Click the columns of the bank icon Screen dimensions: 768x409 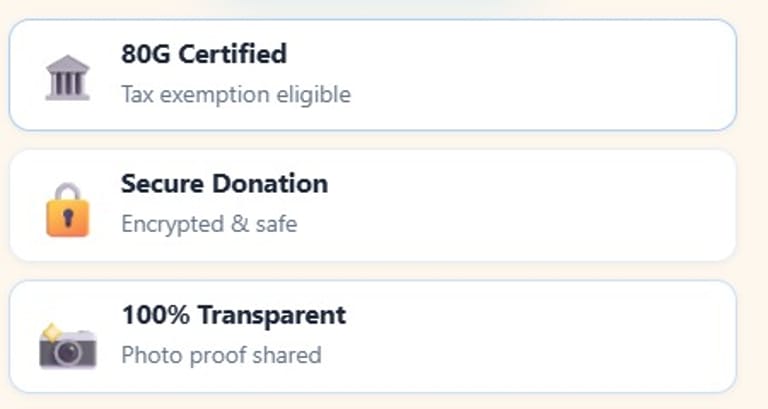[67, 81]
